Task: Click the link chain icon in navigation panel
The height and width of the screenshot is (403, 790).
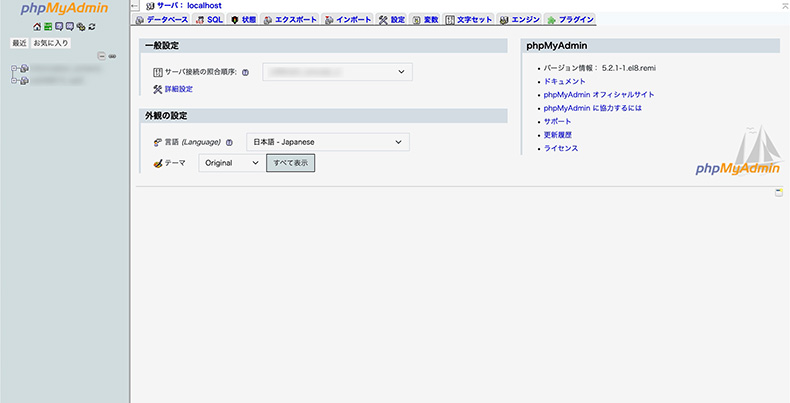Action: click(x=113, y=55)
